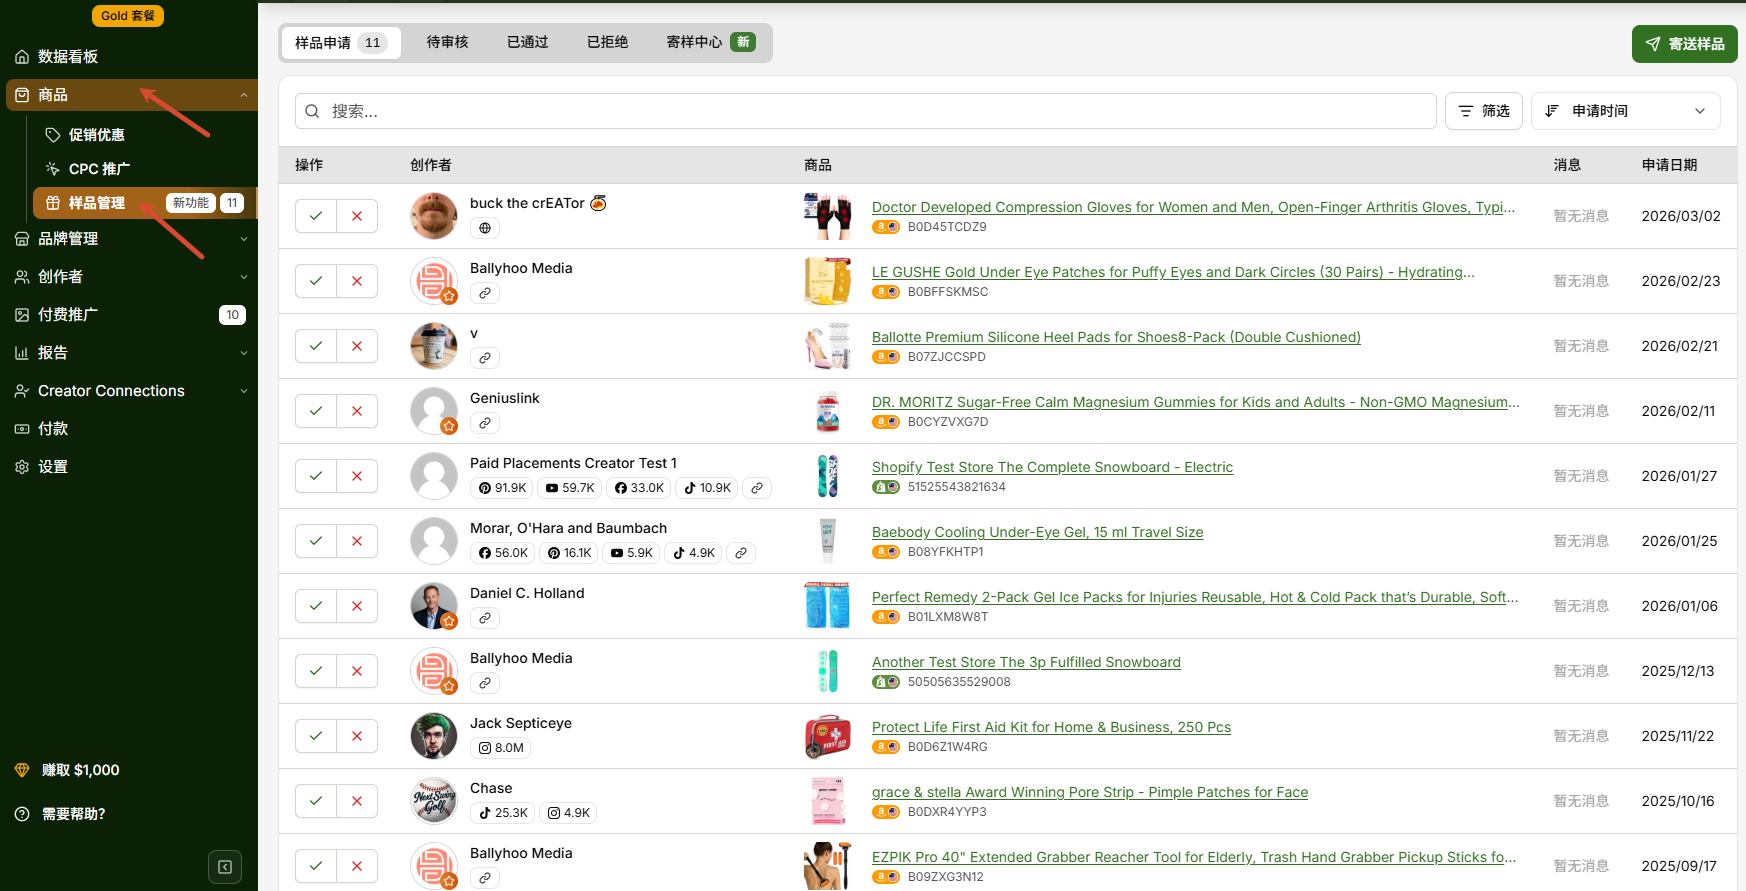
Task: Click Morar, O'Hara Facebook 56.0K badge
Action: pyautogui.click(x=503, y=553)
